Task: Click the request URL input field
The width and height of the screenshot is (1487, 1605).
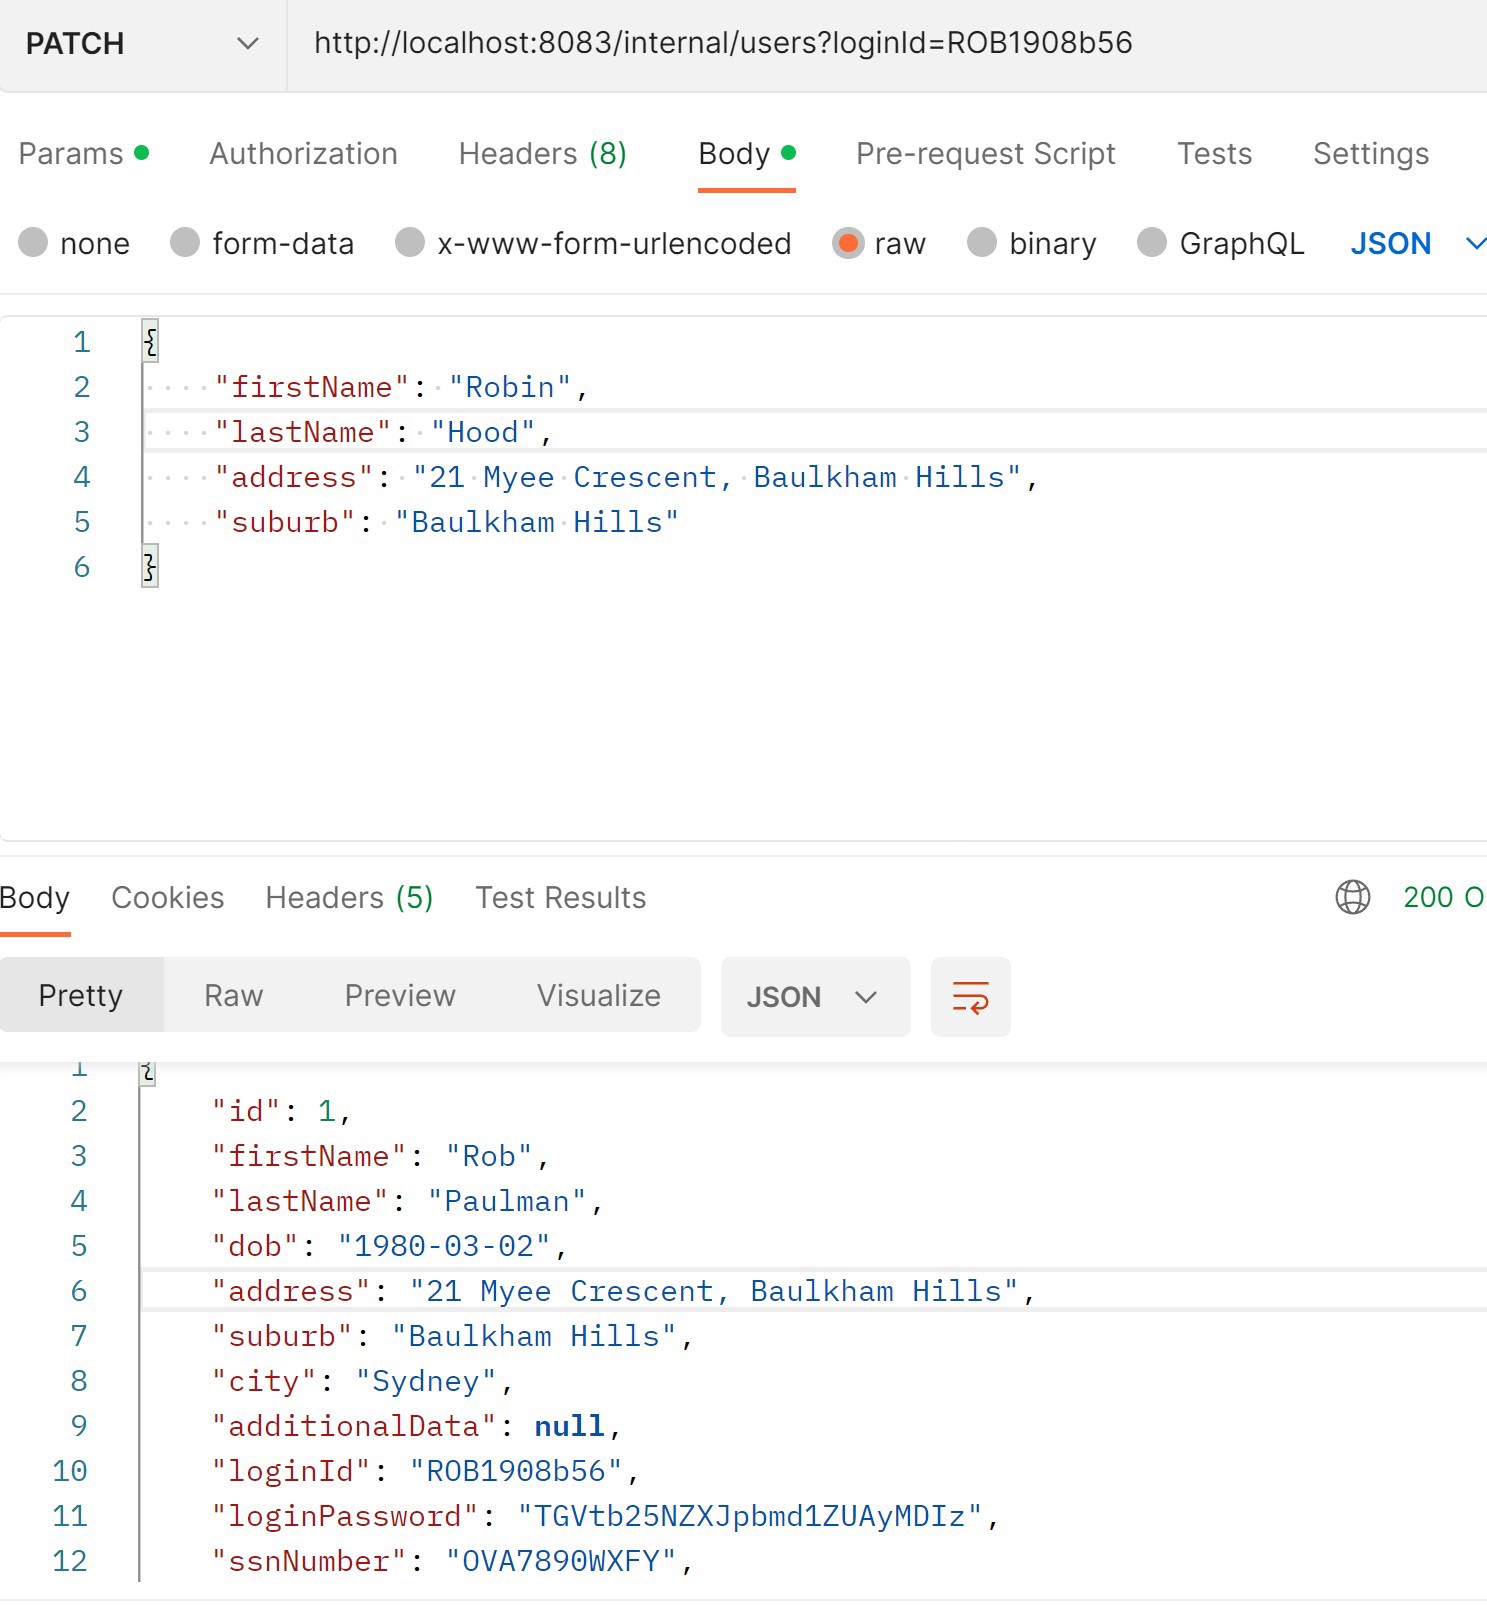Action: tap(887, 44)
